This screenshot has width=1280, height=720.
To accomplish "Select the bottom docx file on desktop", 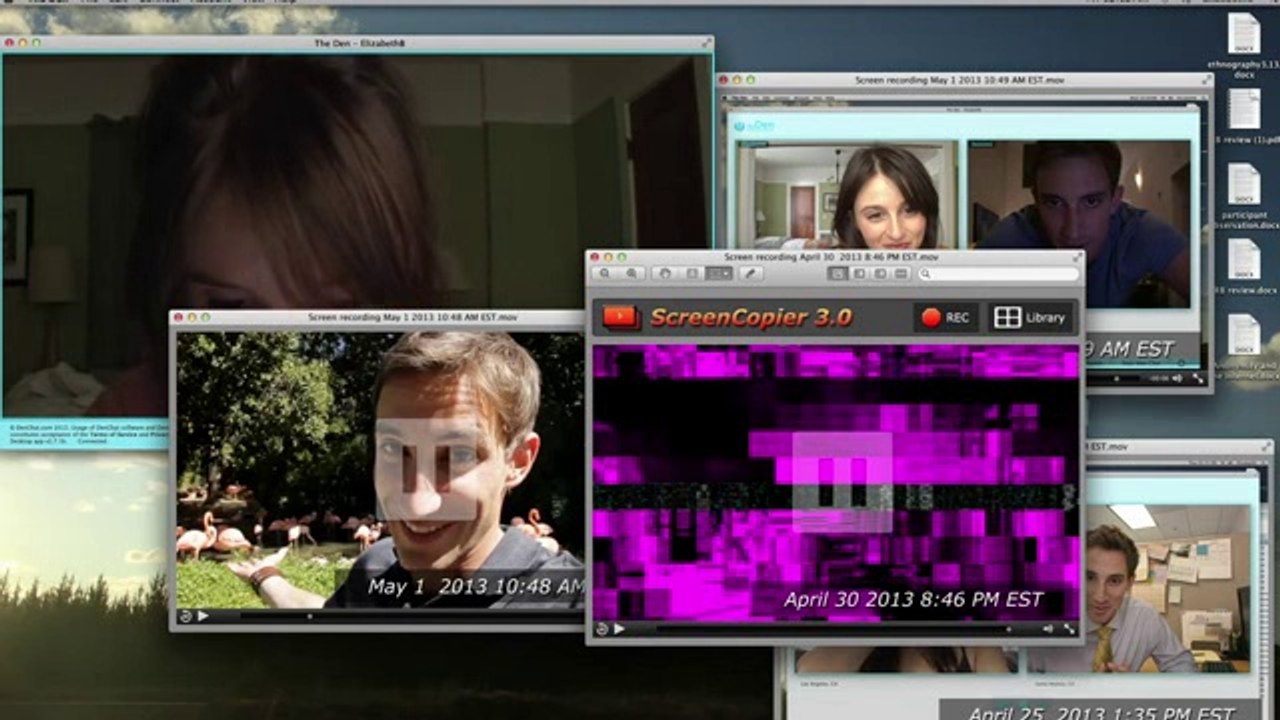I will pos(1244,347).
